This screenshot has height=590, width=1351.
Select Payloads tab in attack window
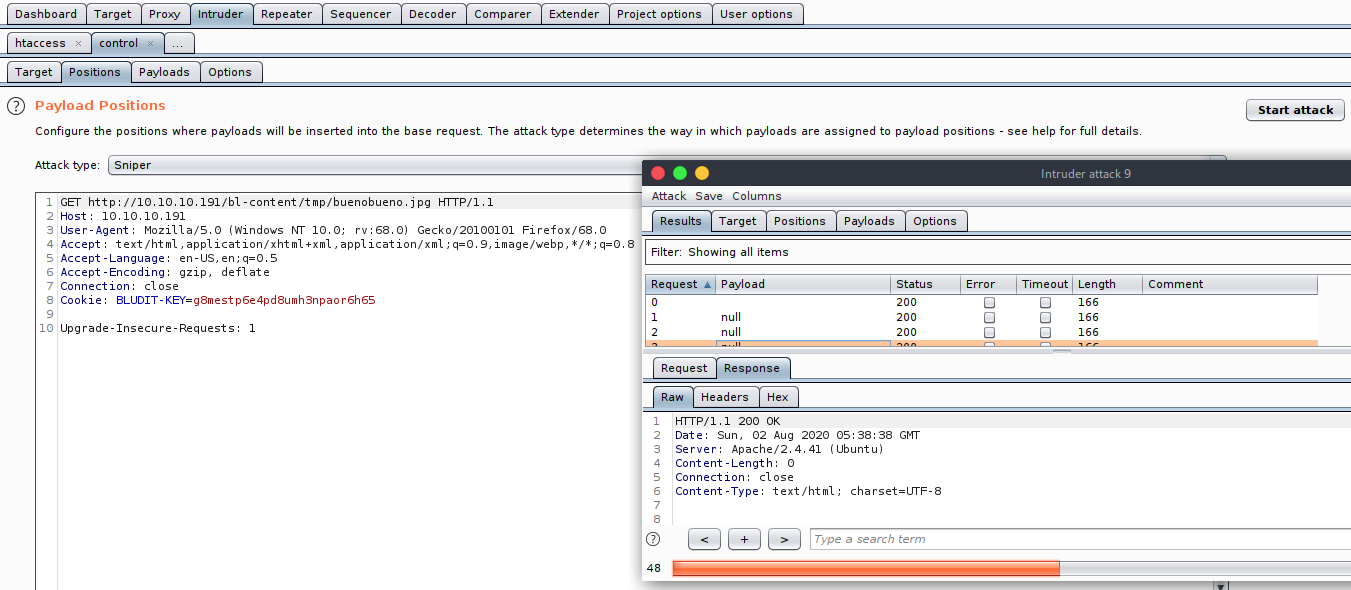click(x=869, y=221)
